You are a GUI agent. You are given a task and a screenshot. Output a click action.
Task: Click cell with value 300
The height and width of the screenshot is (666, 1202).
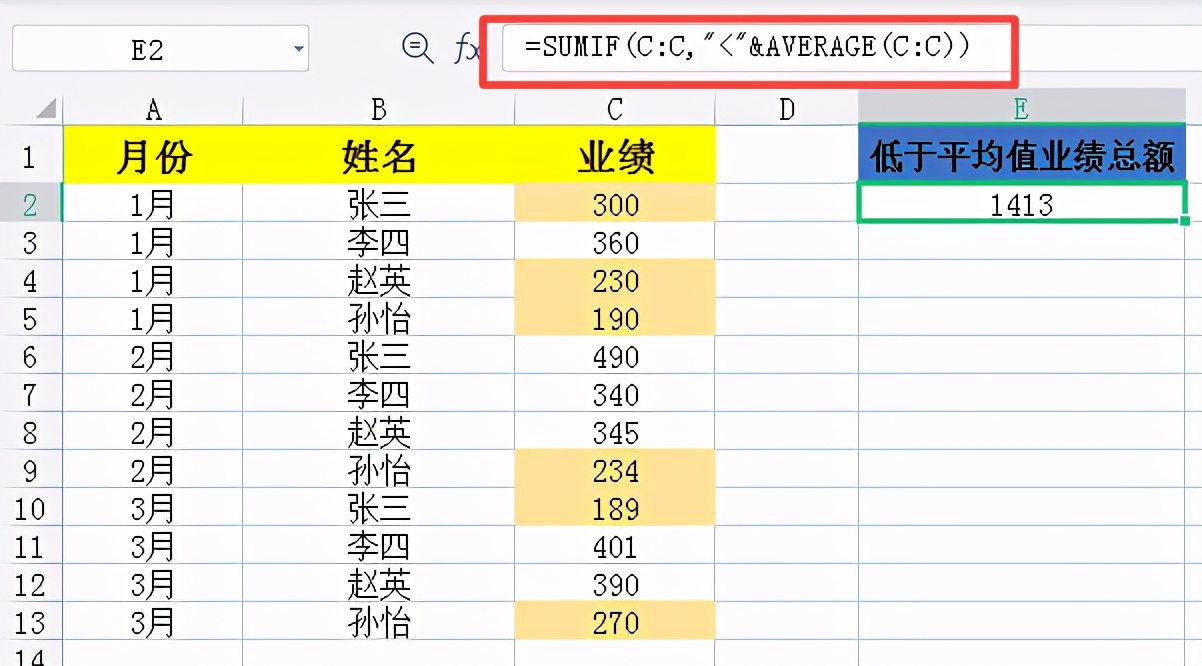(615, 204)
